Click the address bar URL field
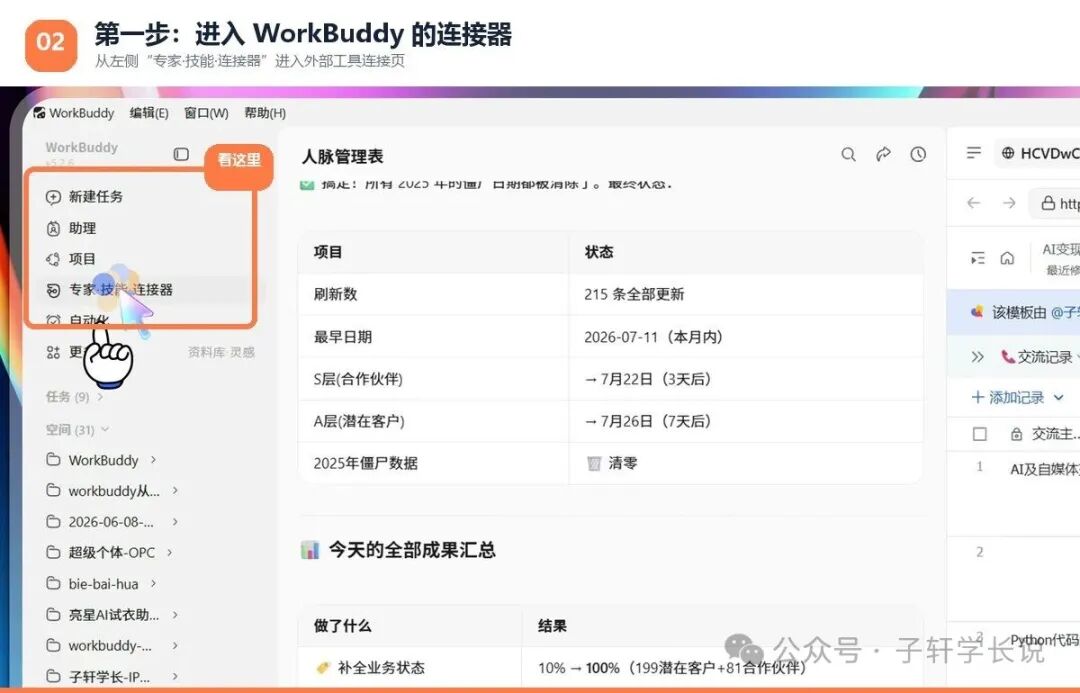 pyautogui.click(x=1055, y=203)
